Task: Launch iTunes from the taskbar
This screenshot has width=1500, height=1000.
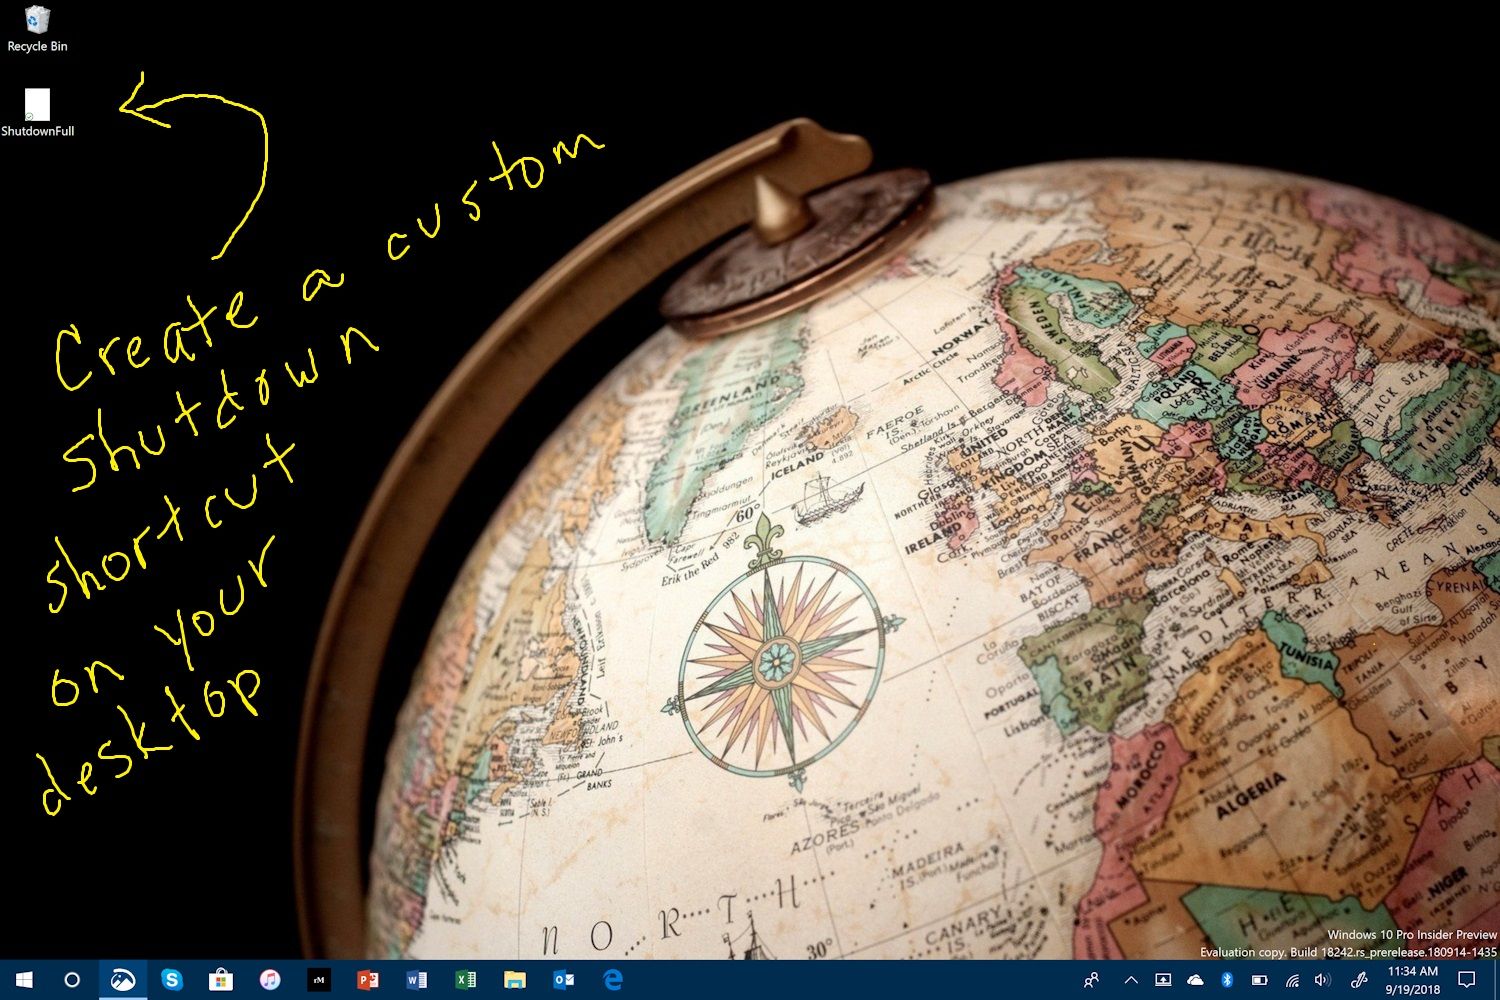Action: pyautogui.click(x=269, y=980)
